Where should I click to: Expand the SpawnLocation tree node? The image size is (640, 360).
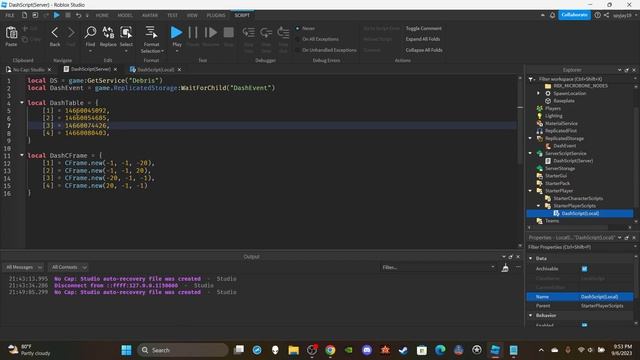click(538, 93)
